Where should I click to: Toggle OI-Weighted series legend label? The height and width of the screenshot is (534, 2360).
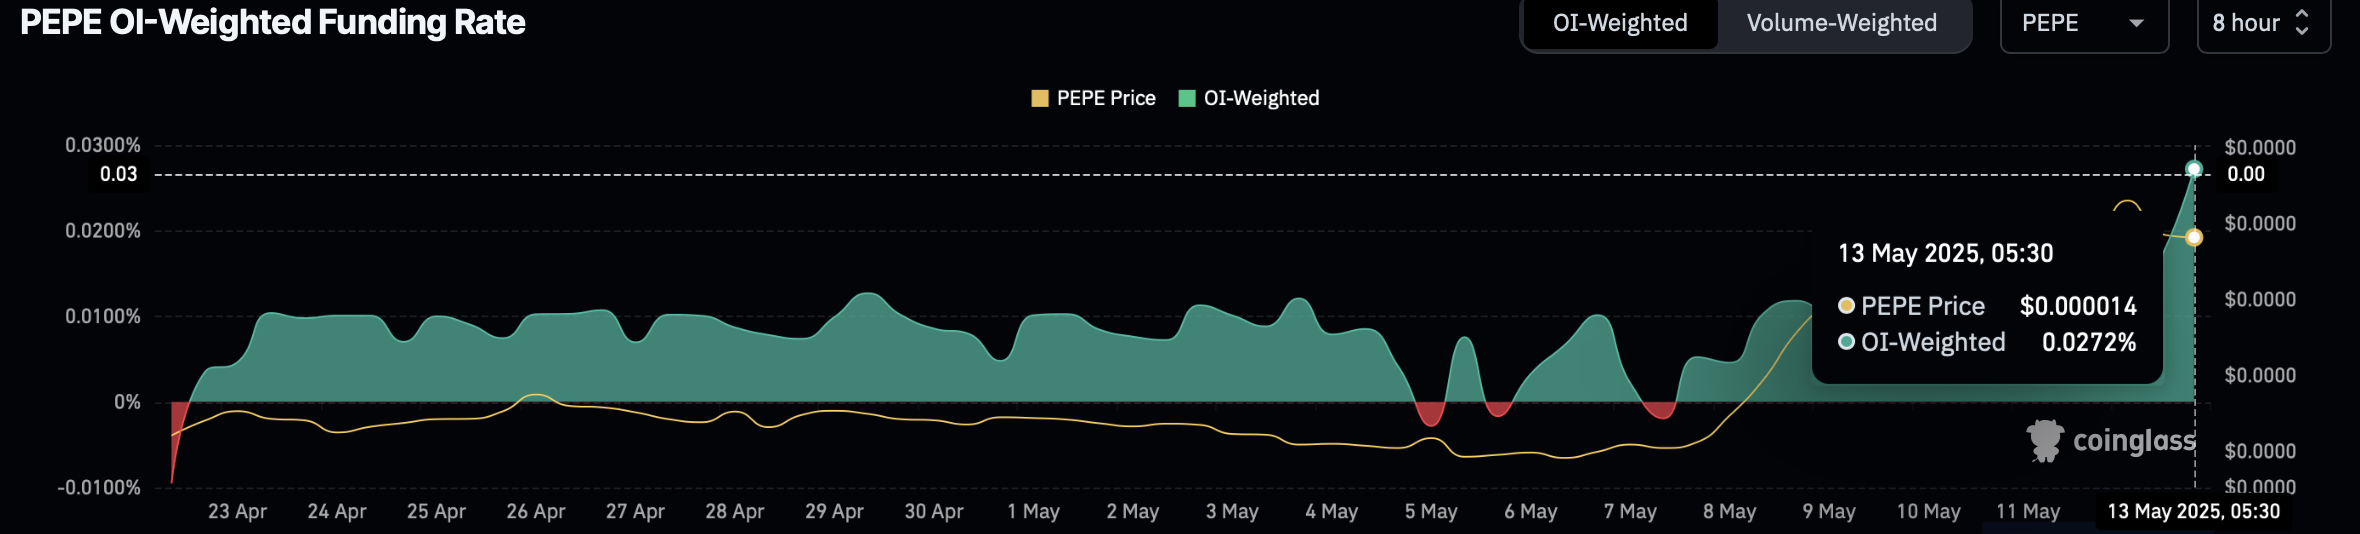coord(1261,98)
